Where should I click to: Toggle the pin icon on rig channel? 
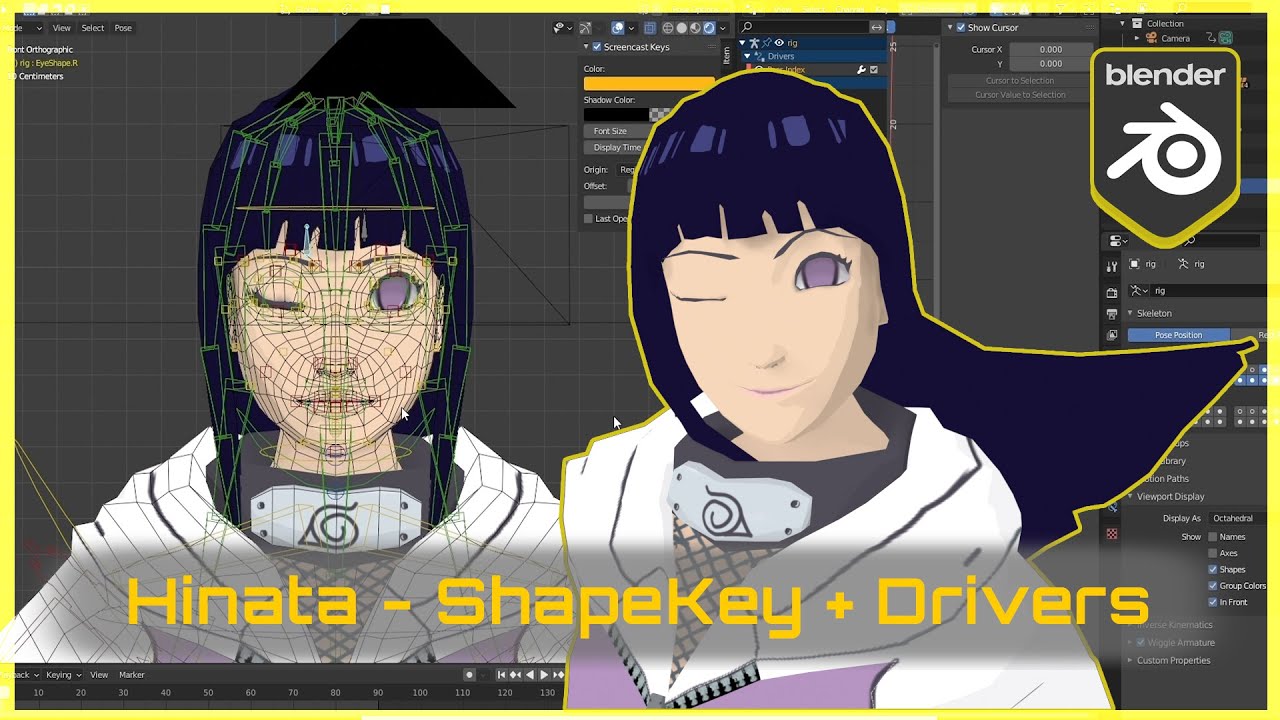(767, 43)
